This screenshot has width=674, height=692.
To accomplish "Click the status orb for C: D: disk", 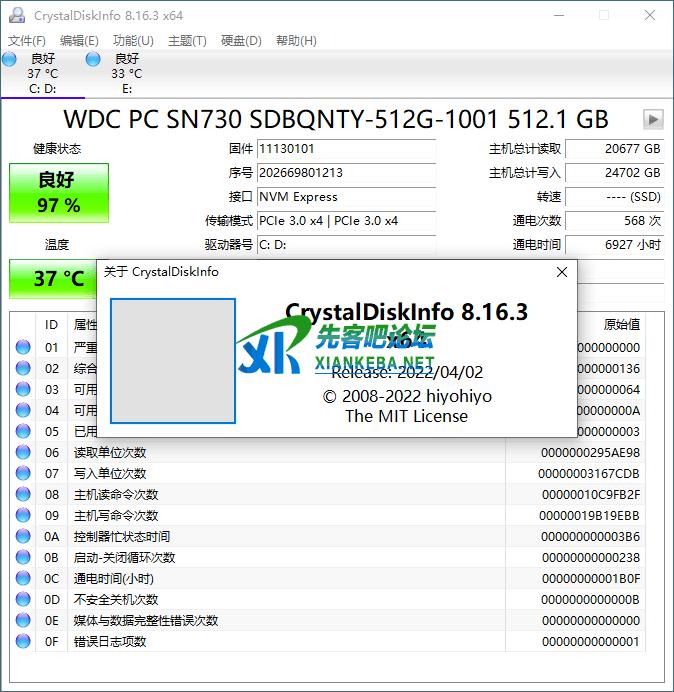I will [x=10, y=60].
